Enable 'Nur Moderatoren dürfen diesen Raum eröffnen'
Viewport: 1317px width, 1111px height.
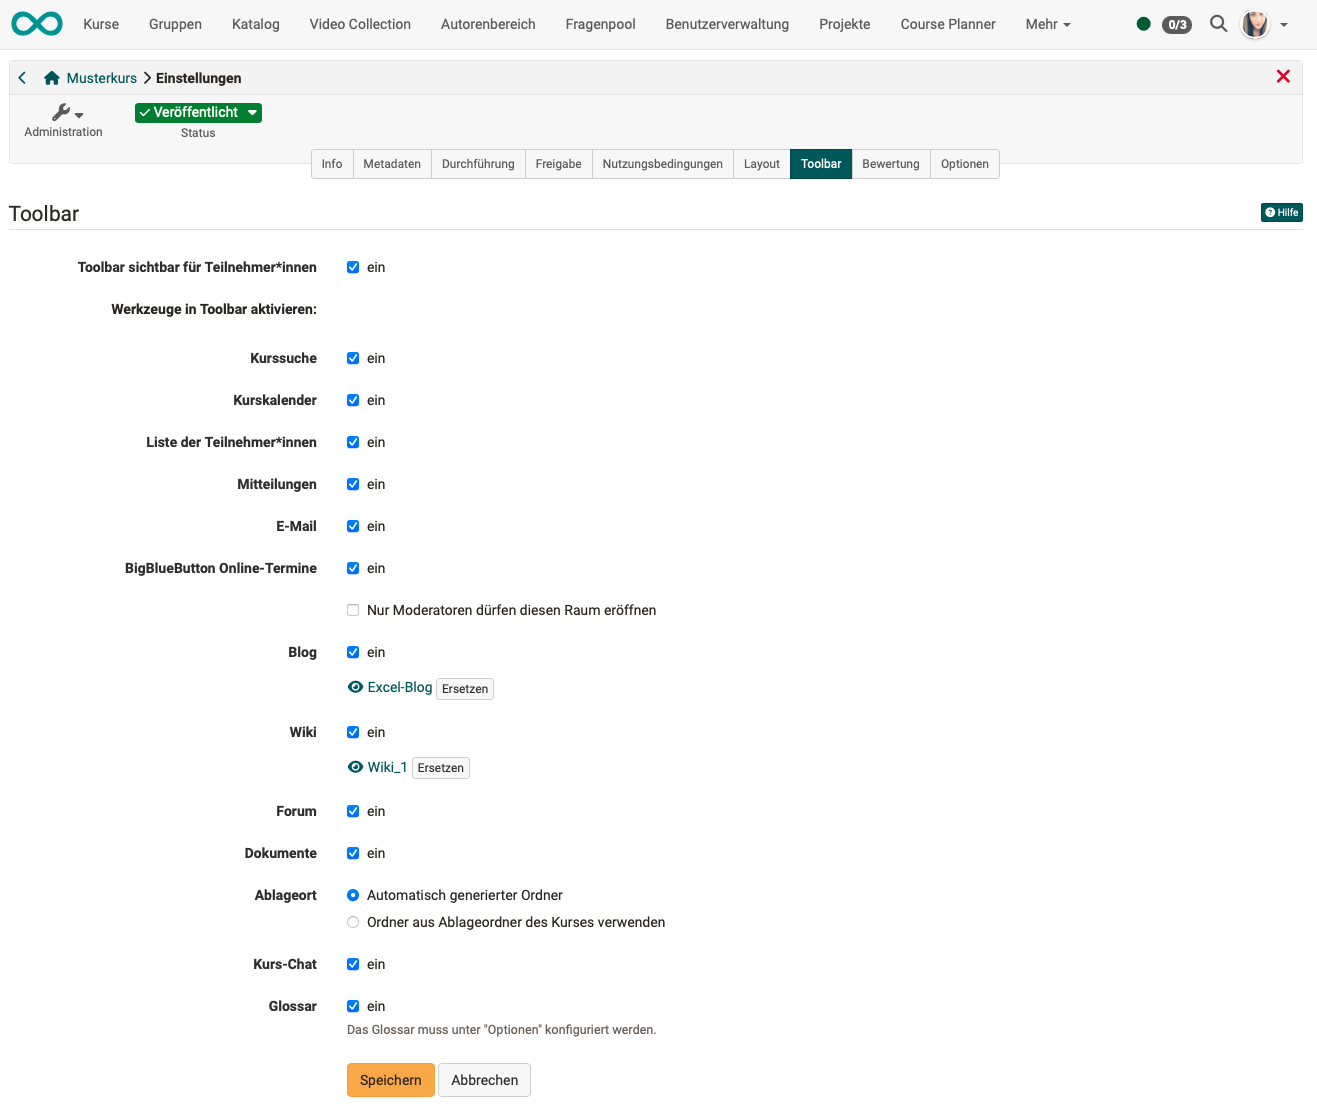[353, 610]
